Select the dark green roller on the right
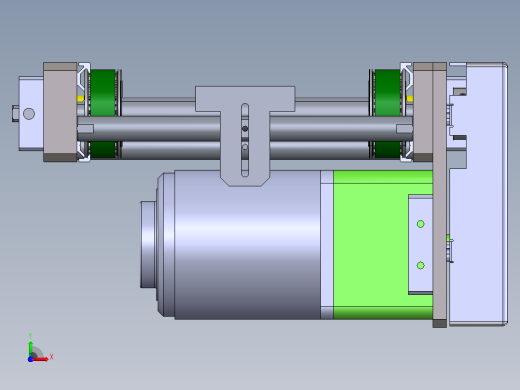The width and height of the screenshot is (520, 390). 388,114
